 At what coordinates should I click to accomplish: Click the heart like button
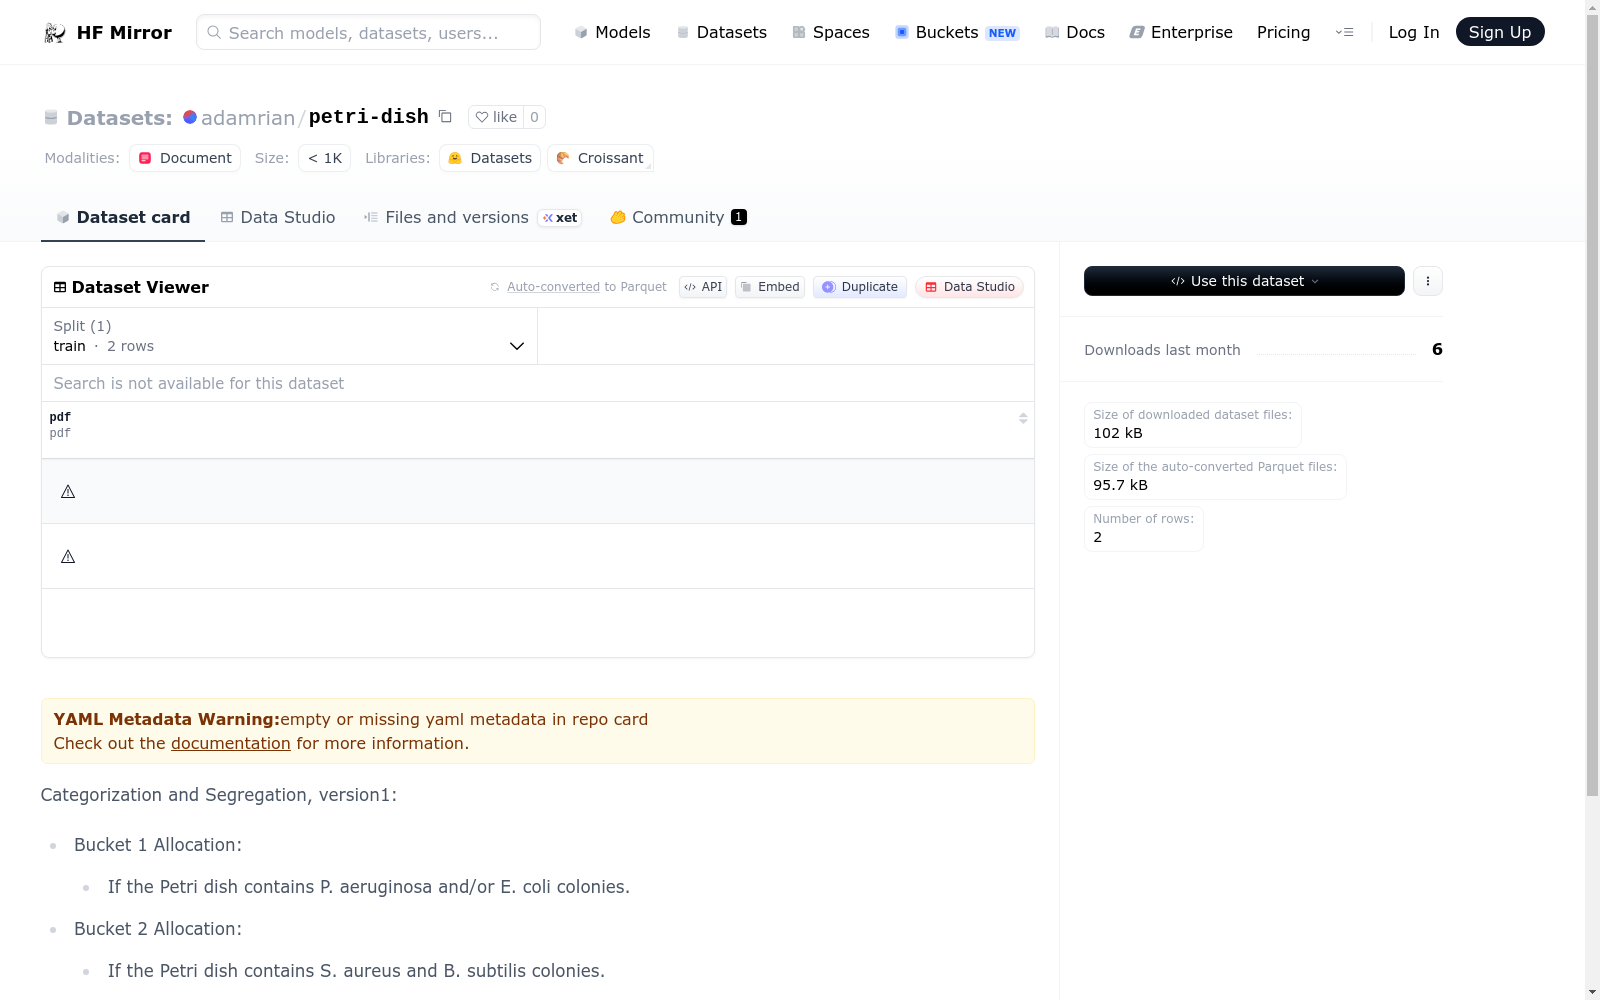click(496, 117)
